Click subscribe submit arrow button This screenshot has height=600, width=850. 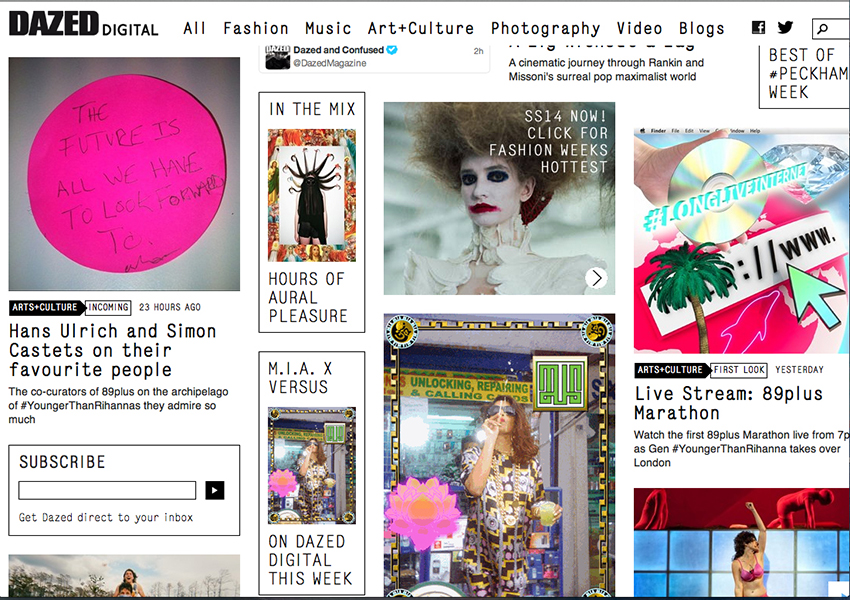[x=215, y=491]
